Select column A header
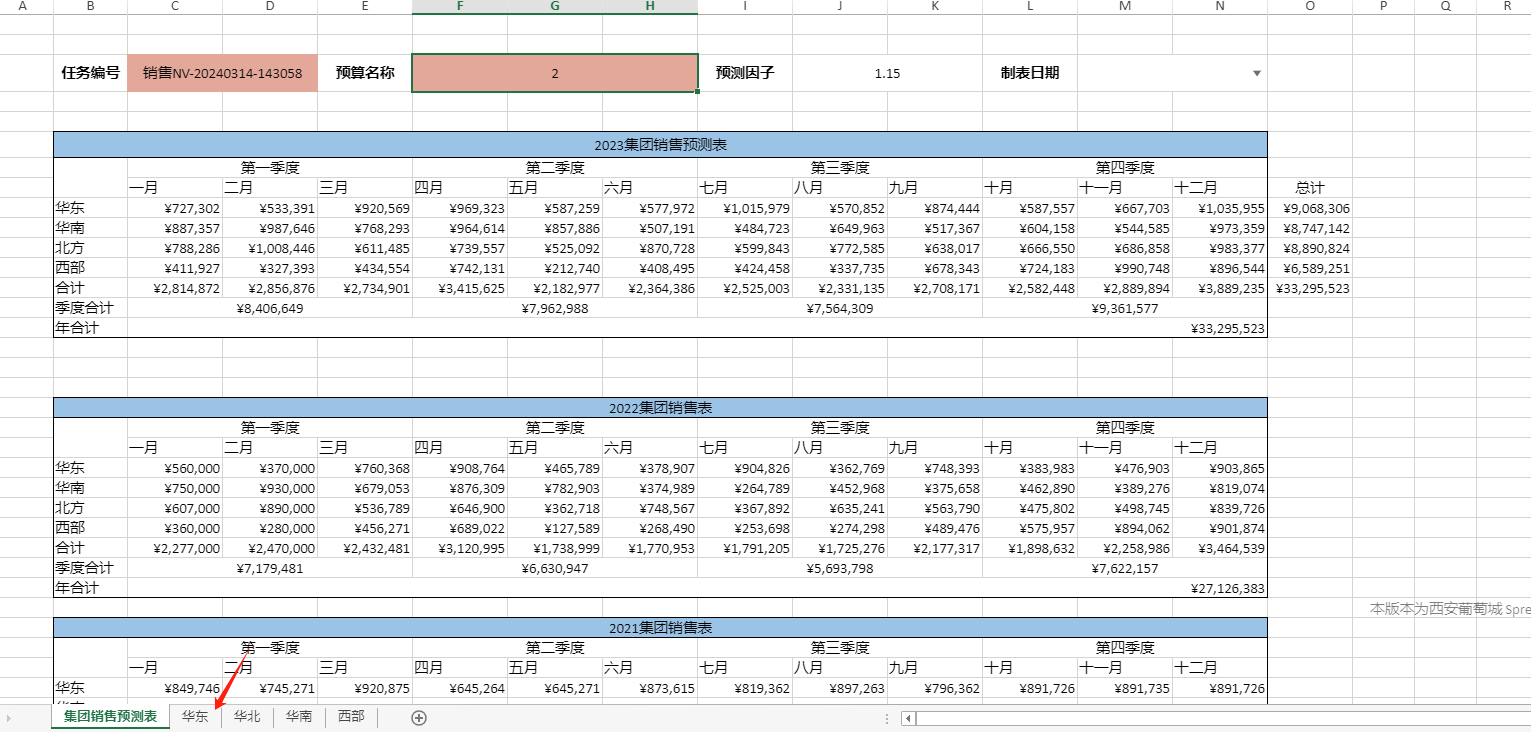1531x746 pixels. tap(23, 7)
